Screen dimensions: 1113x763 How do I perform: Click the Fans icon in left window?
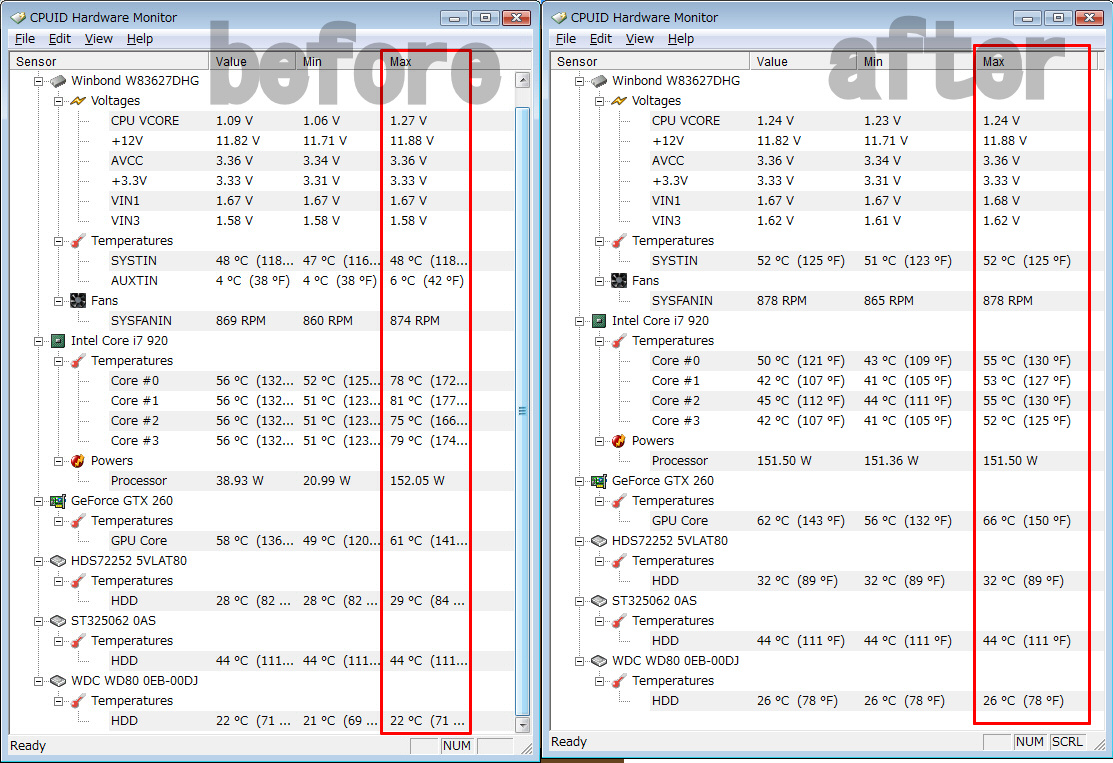click(78, 301)
